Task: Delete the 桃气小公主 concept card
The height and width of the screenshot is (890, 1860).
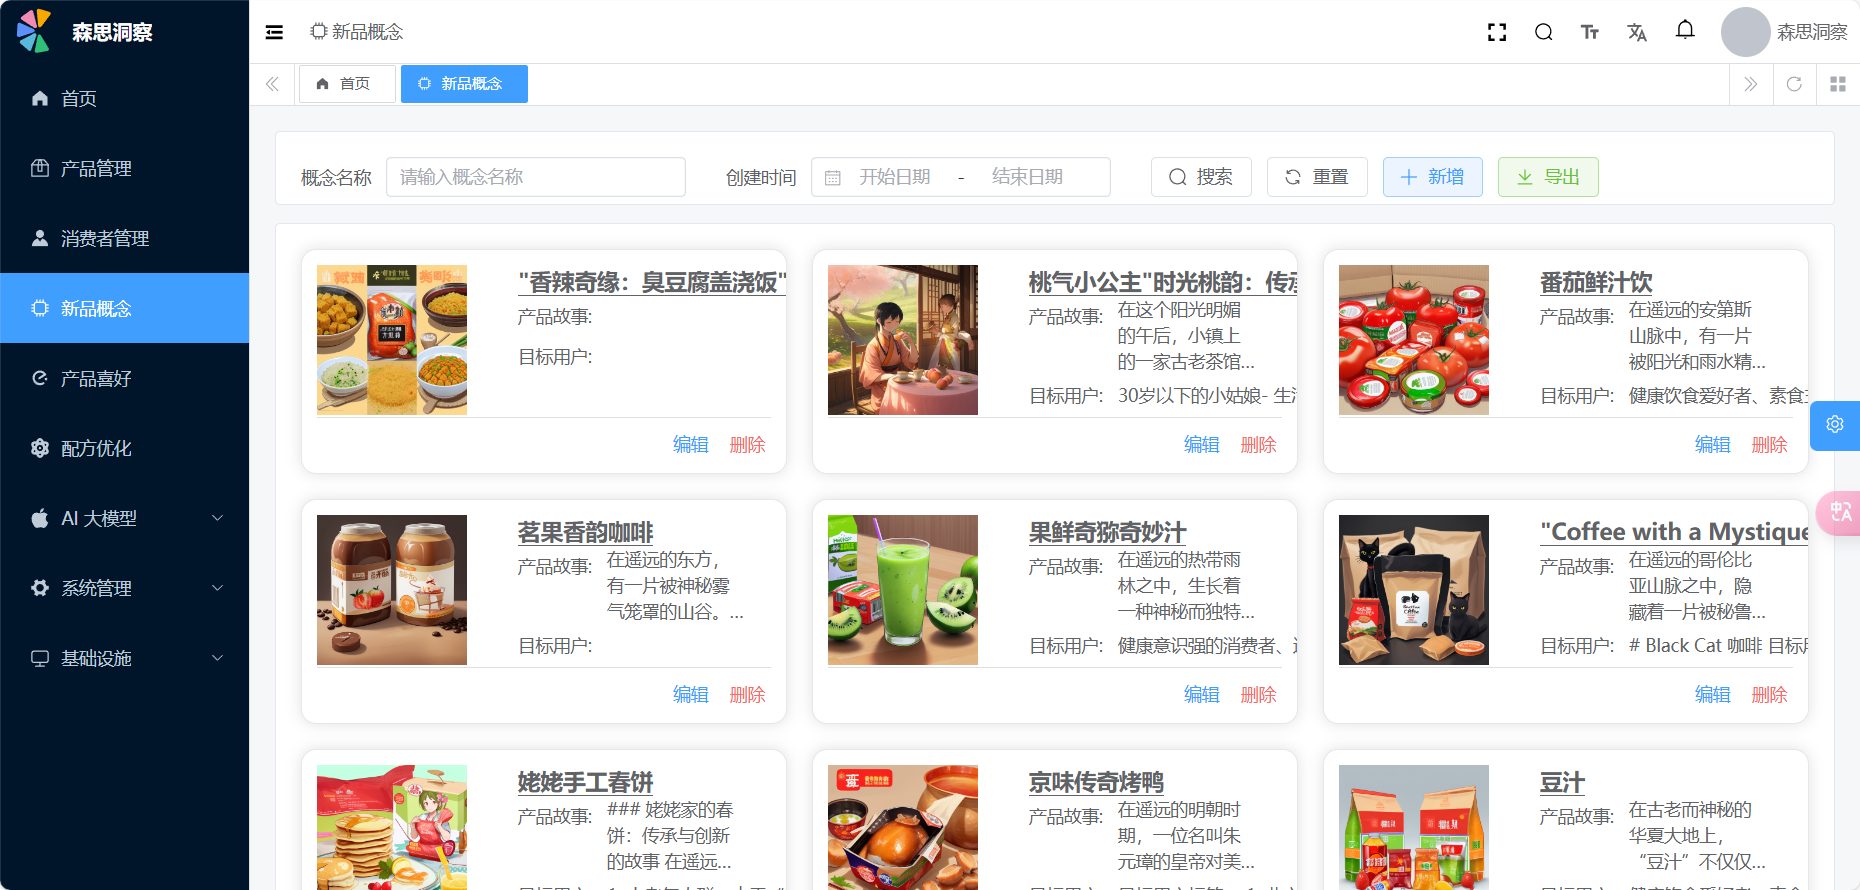Action: [x=1259, y=445]
